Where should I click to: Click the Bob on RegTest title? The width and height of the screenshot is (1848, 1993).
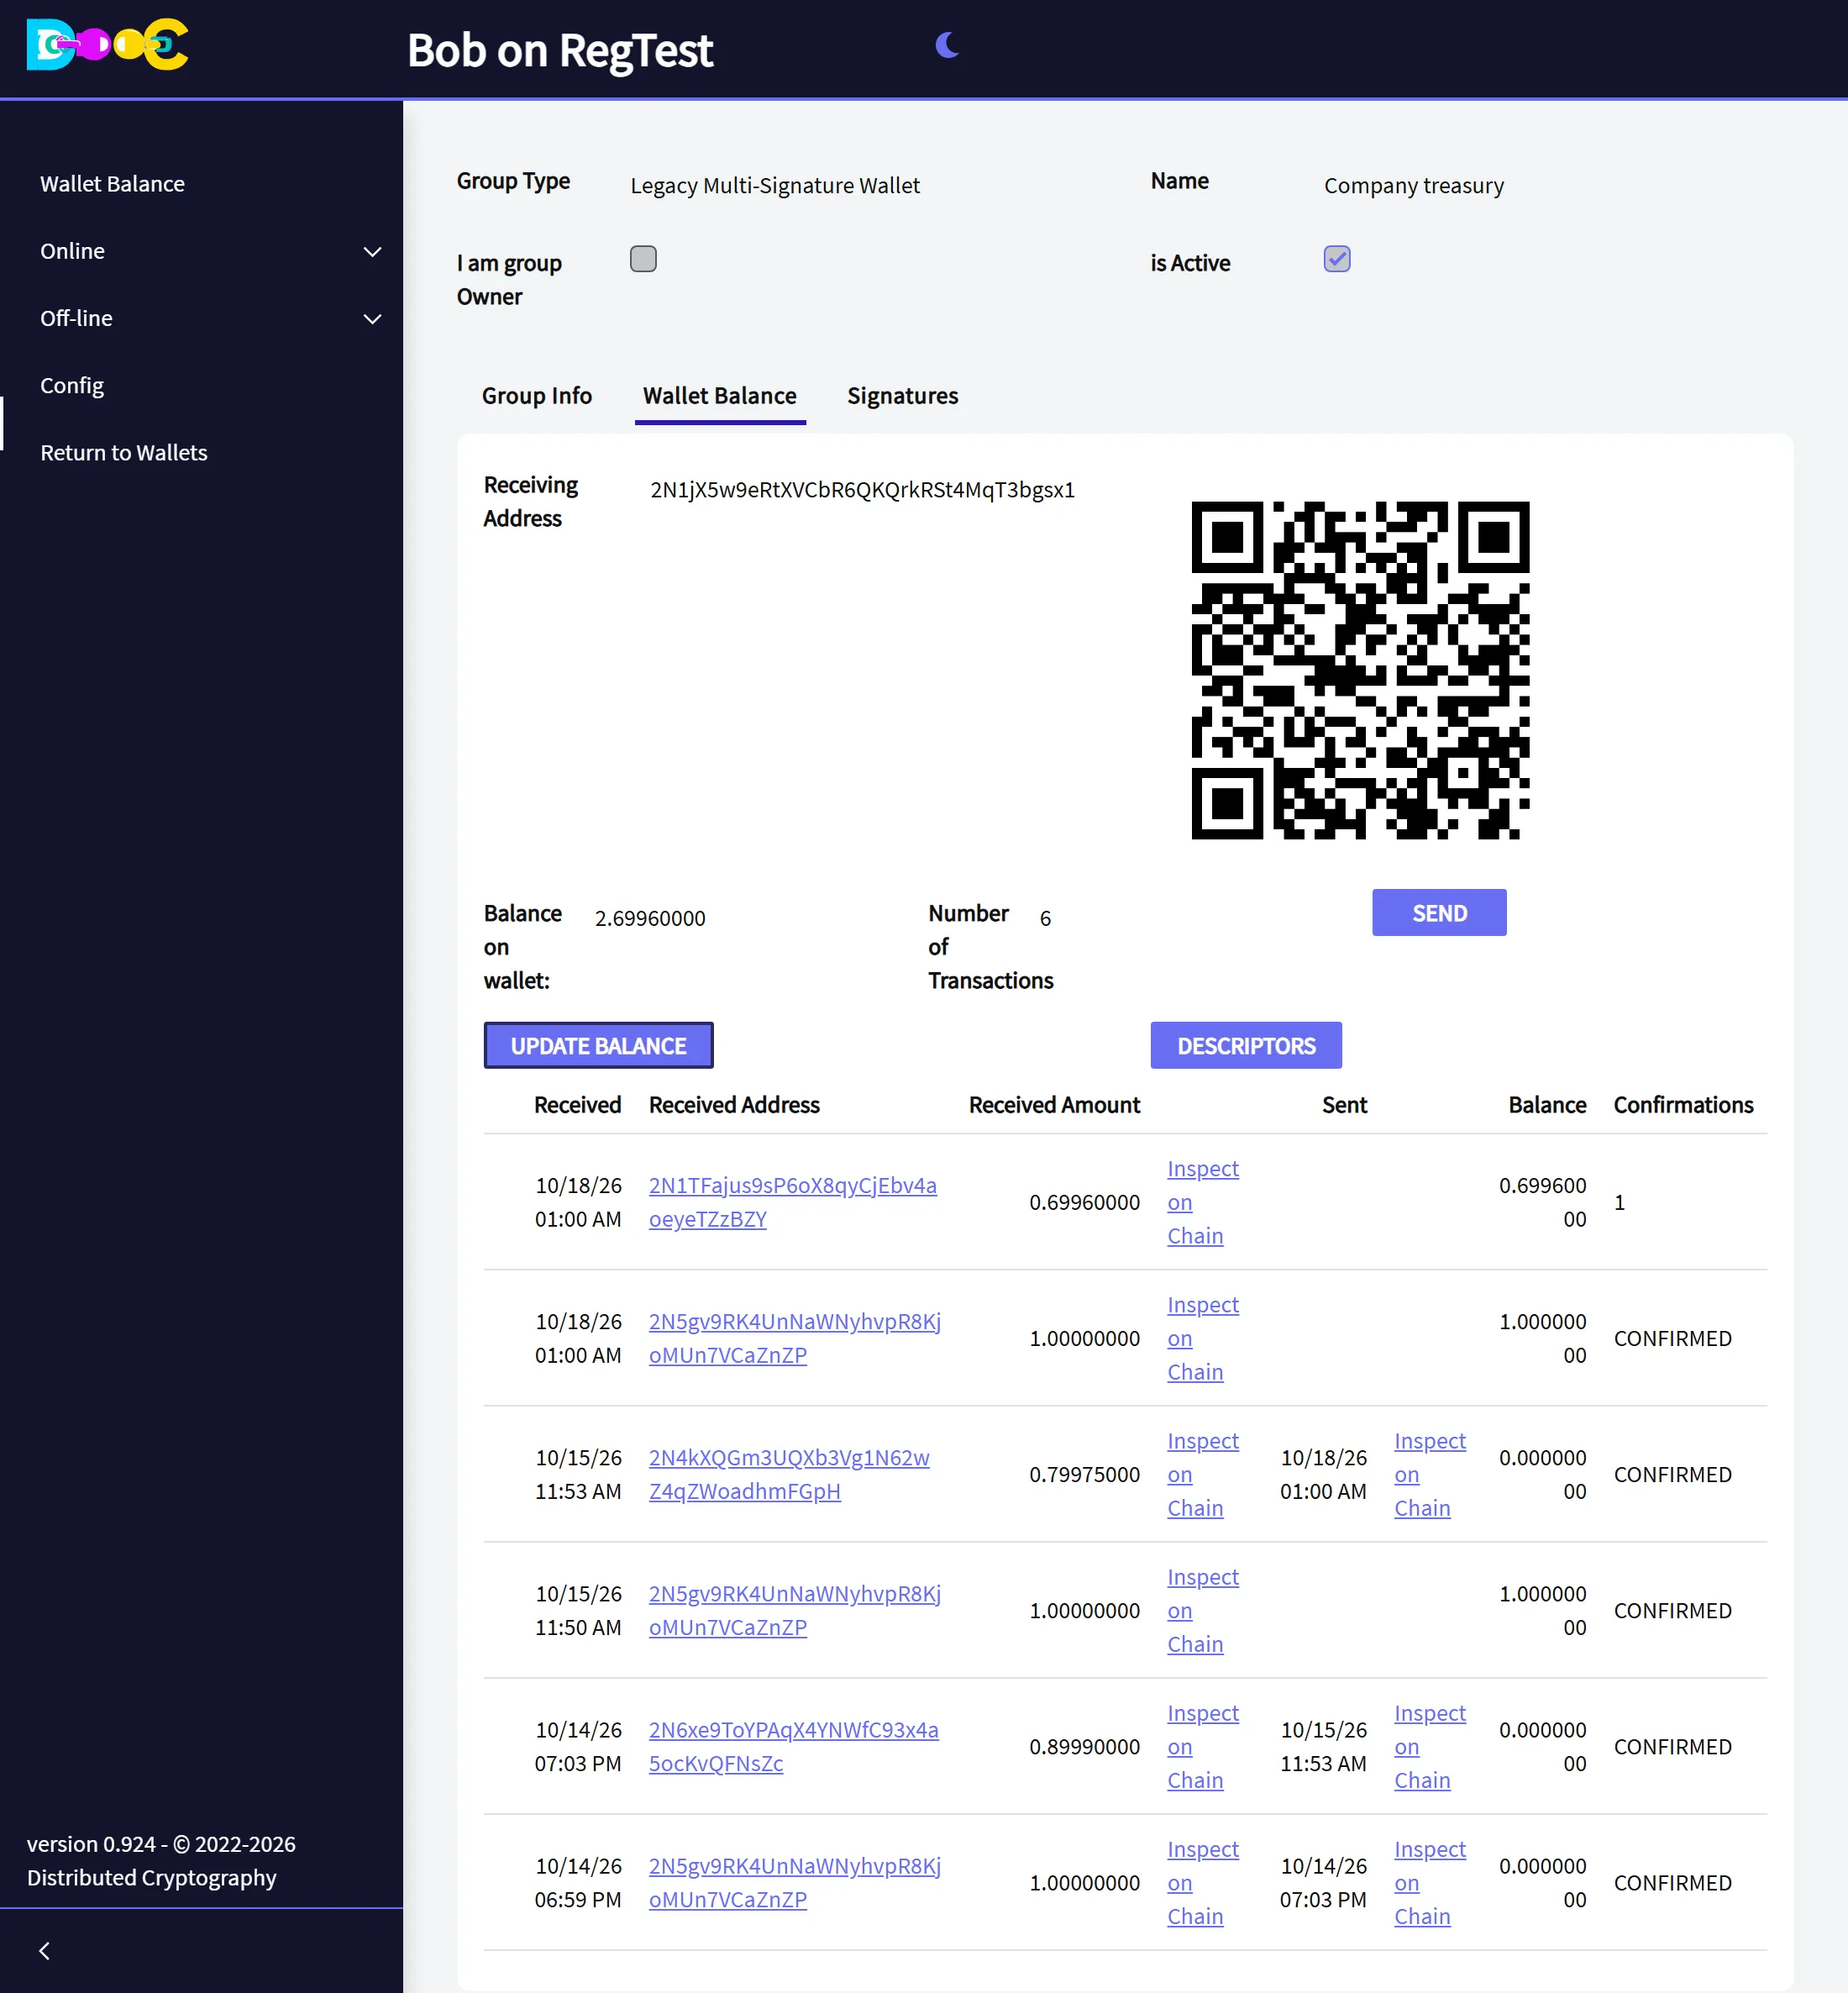[x=560, y=50]
